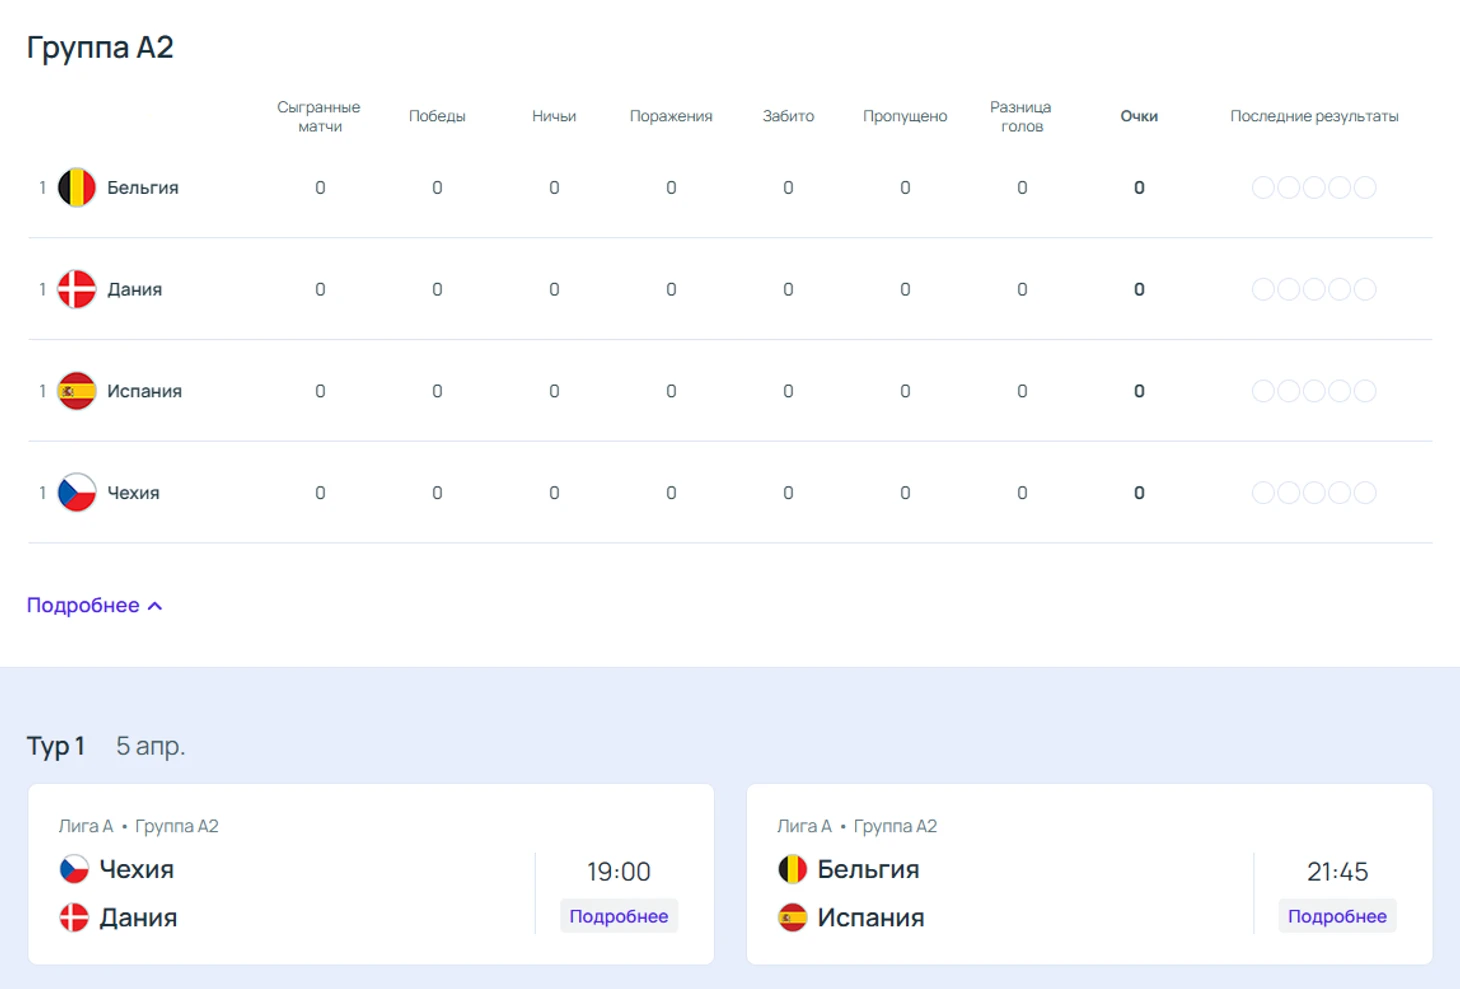Click the Победы column header

click(x=437, y=116)
